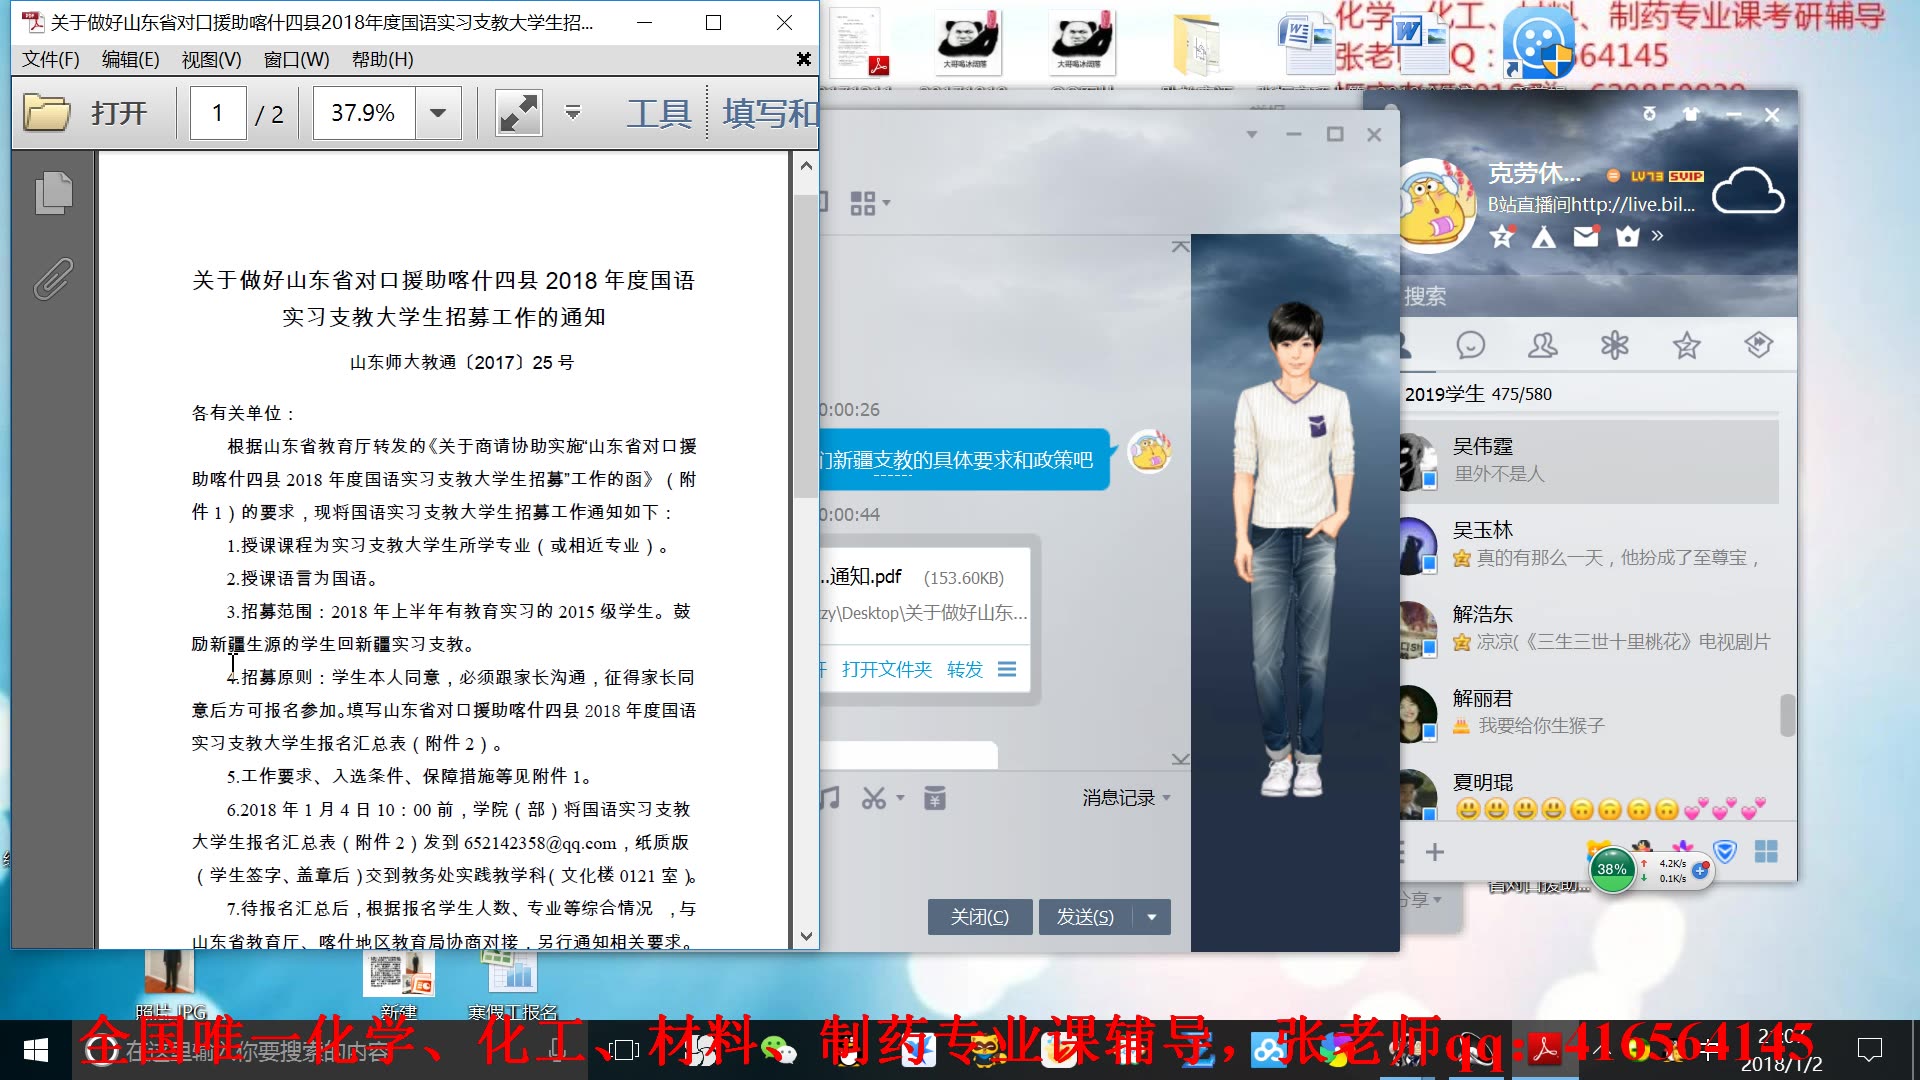Screen dimensions: 1920x1080
Task: Open 编辑(E) menu
Action: tap(130, 60)
